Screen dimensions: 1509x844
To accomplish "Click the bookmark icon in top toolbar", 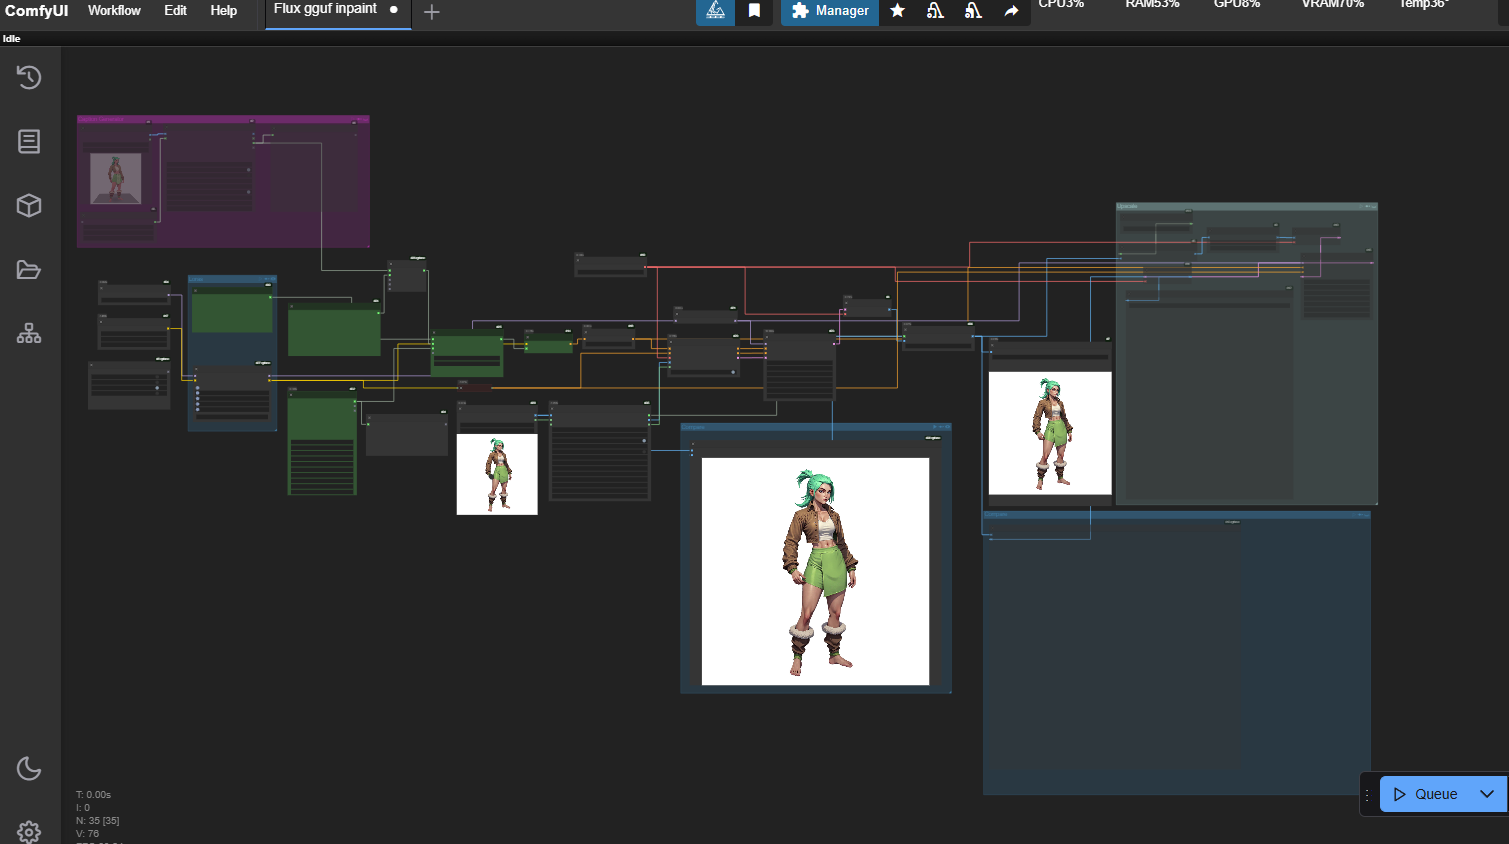I will (754, 11).
